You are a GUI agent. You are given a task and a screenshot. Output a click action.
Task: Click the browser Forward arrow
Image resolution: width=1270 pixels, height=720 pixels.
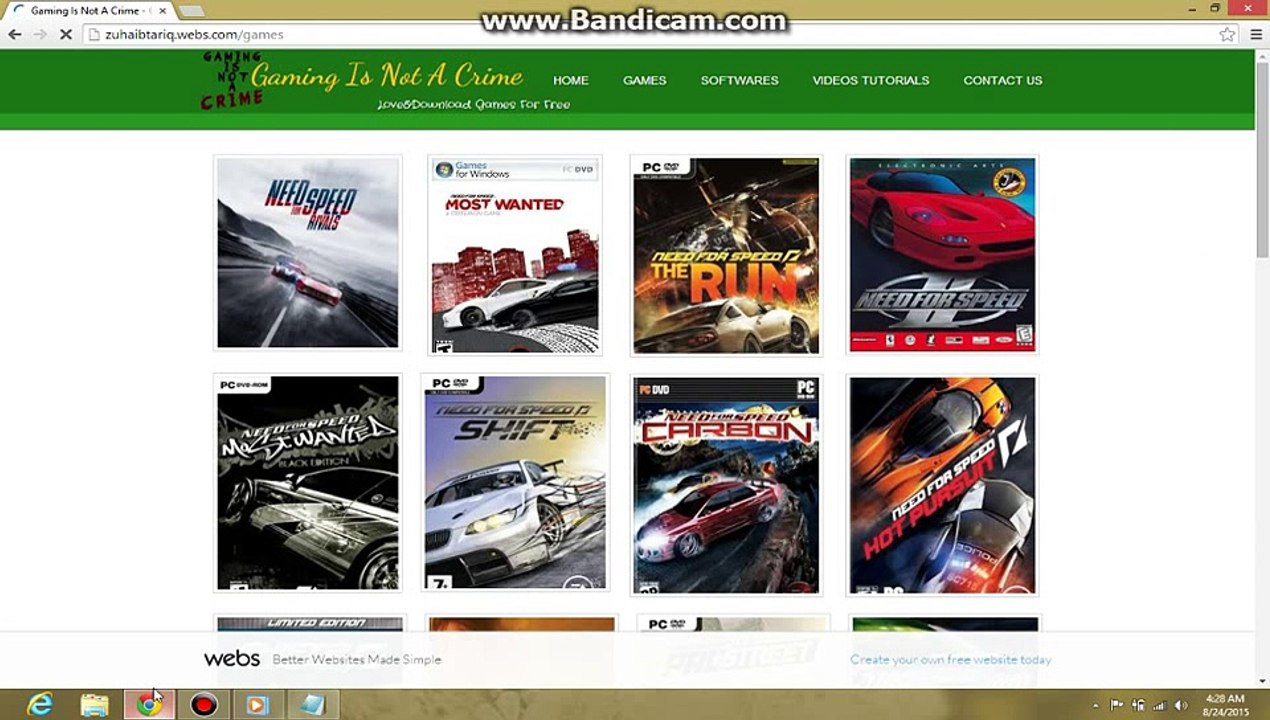[41, 34]
